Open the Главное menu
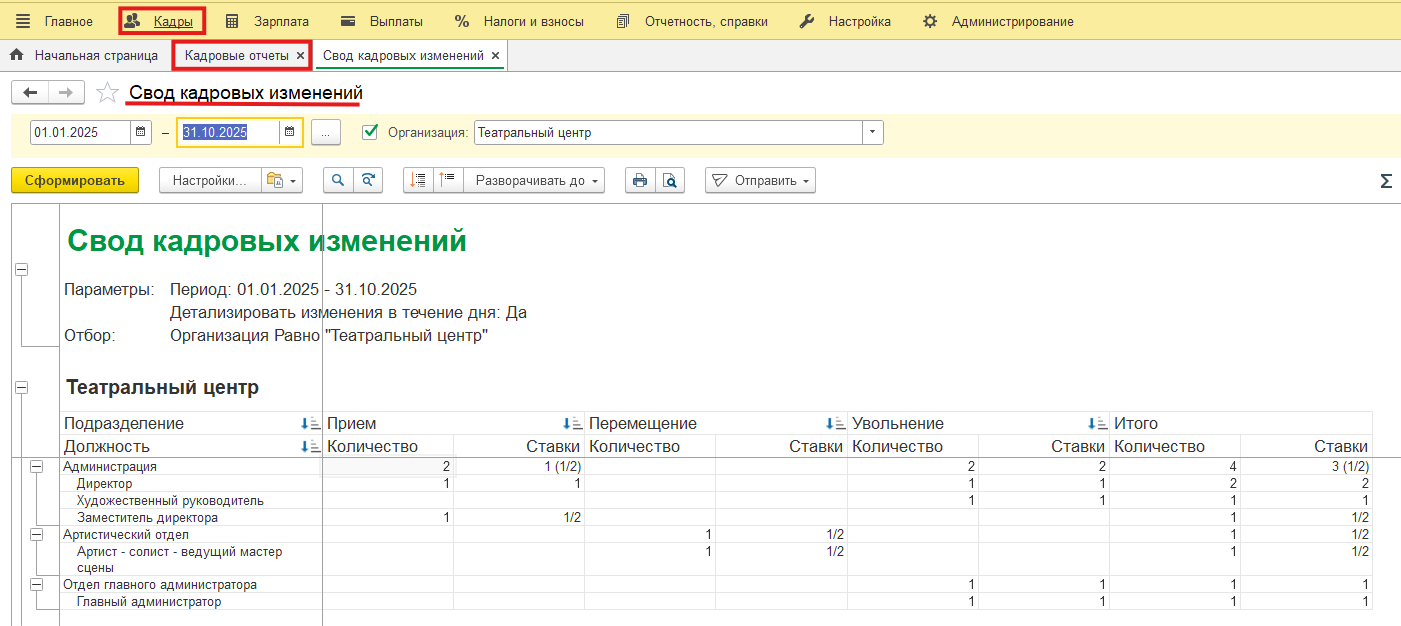The width and height of the screenshot is (1401, 626). point(68,21)
